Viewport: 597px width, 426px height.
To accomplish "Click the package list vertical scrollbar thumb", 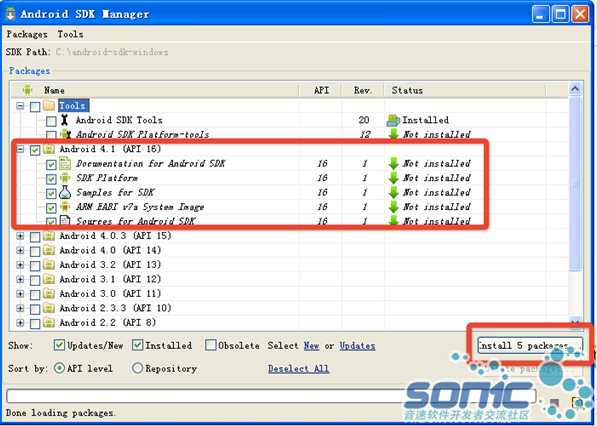I will click(x=576, y=184).
